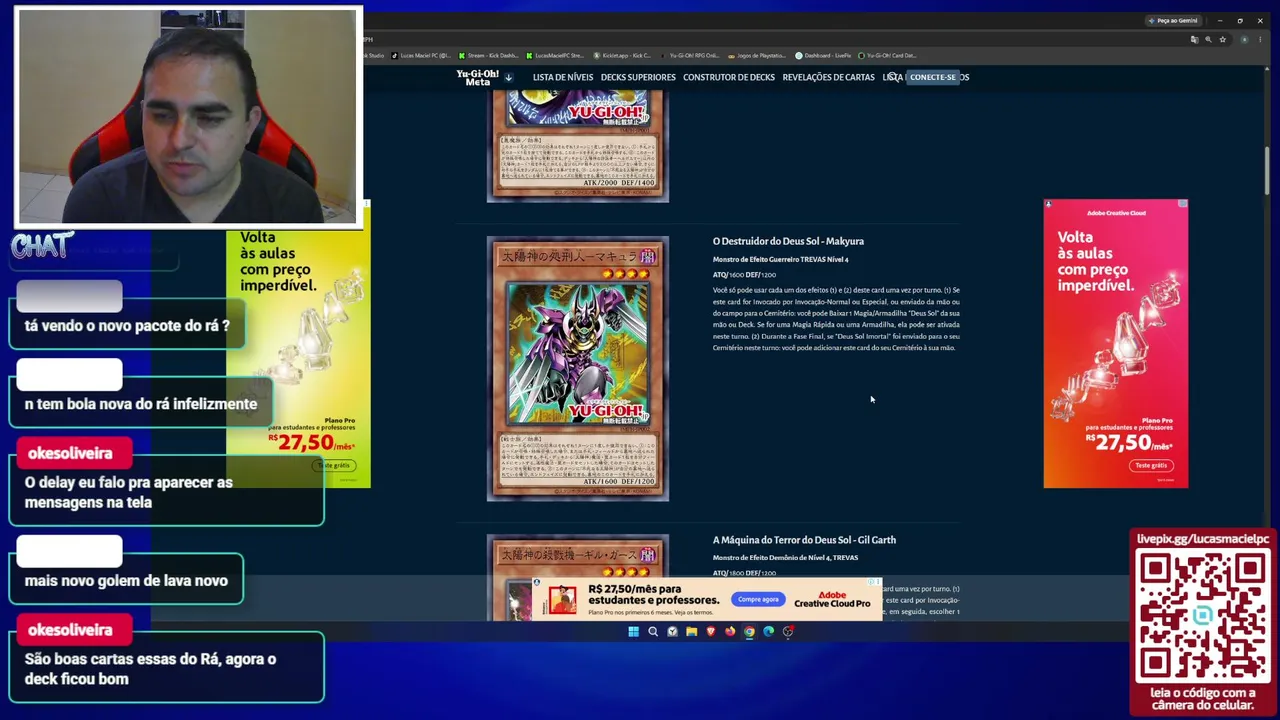Click the Makyura ATQ/1600 DEF/1200 stats text
Image resolution: width=1280 pixels, height=720 pixels.
point(744,274)
